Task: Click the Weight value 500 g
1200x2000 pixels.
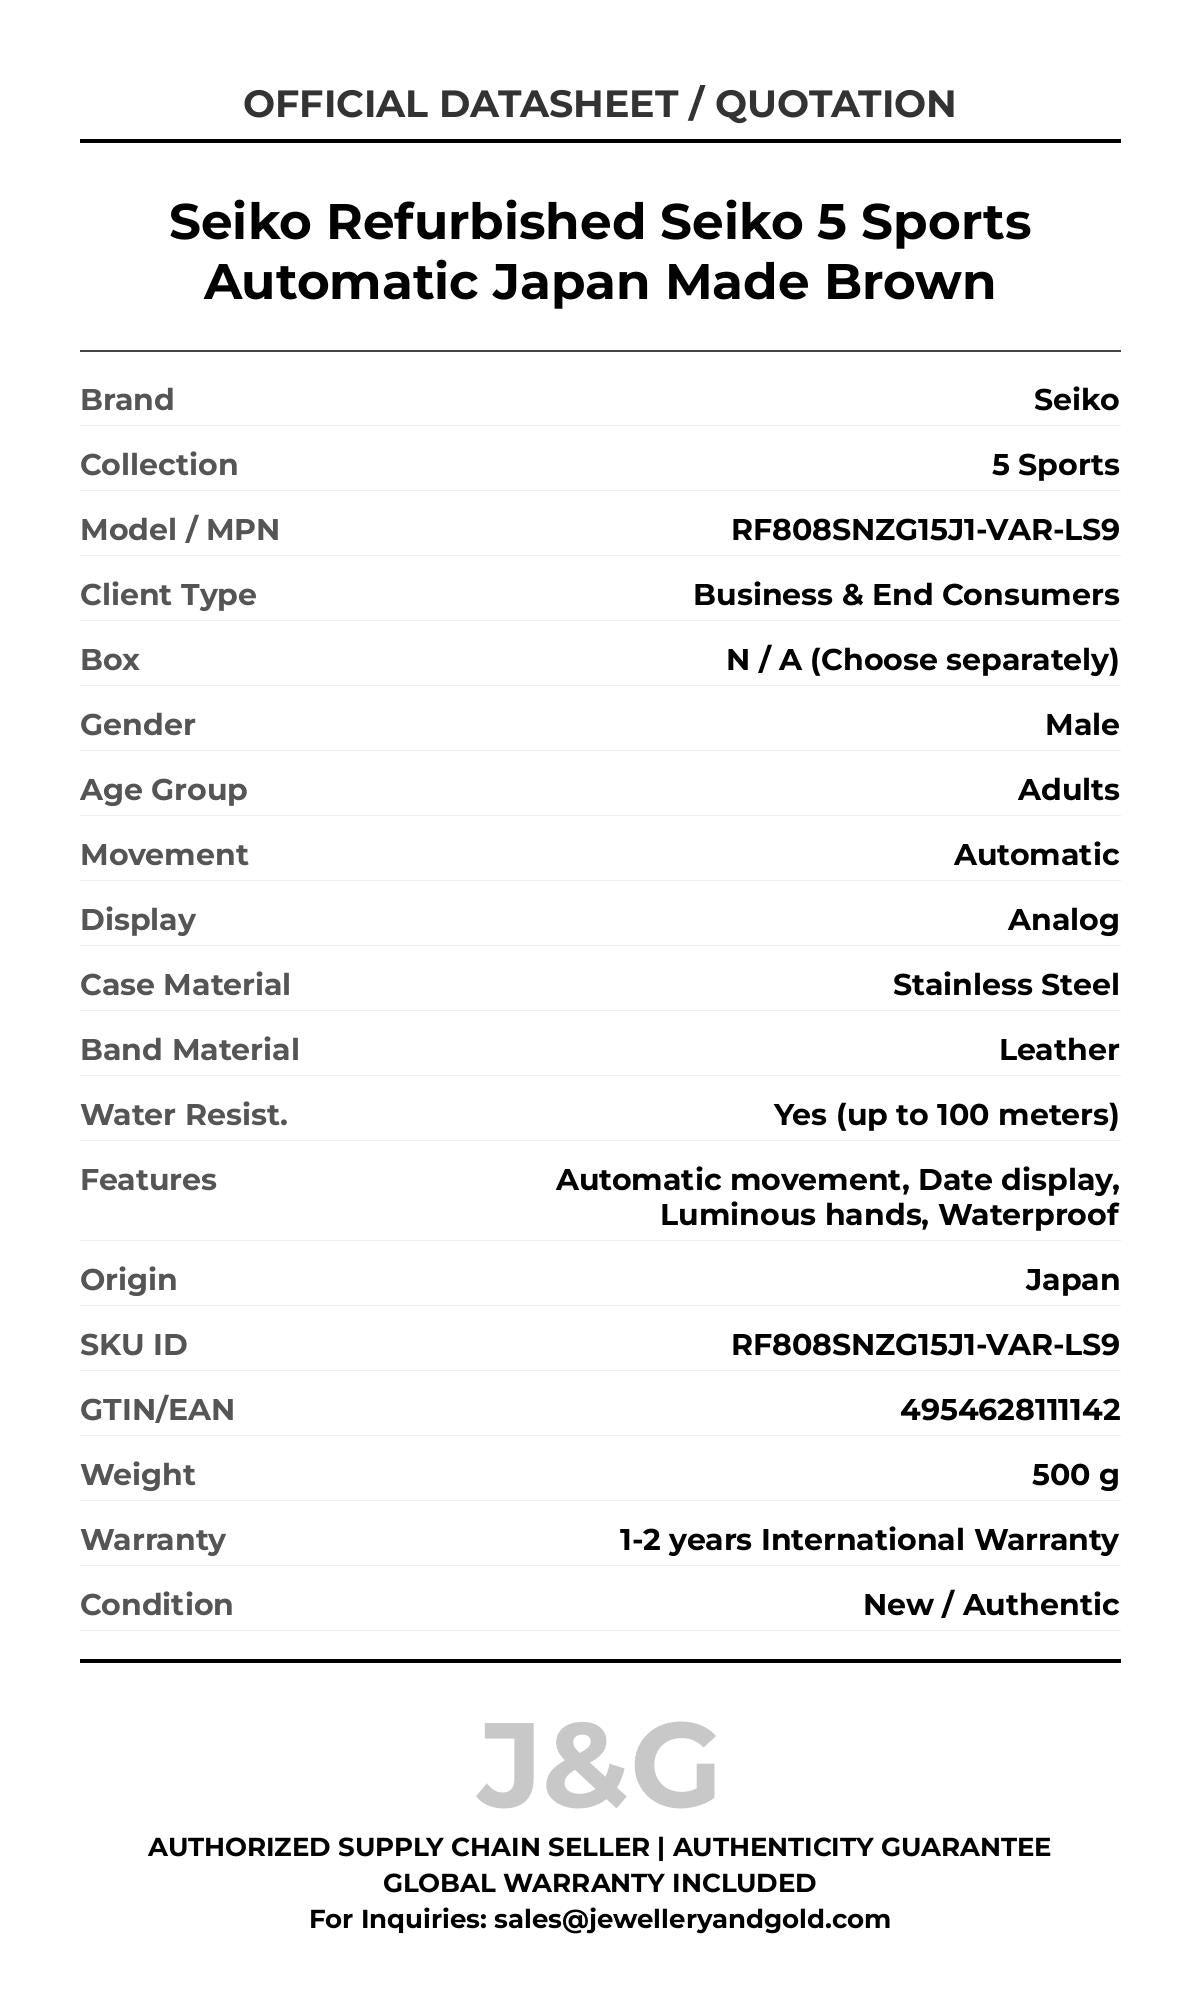Action: point(1075,1474)
